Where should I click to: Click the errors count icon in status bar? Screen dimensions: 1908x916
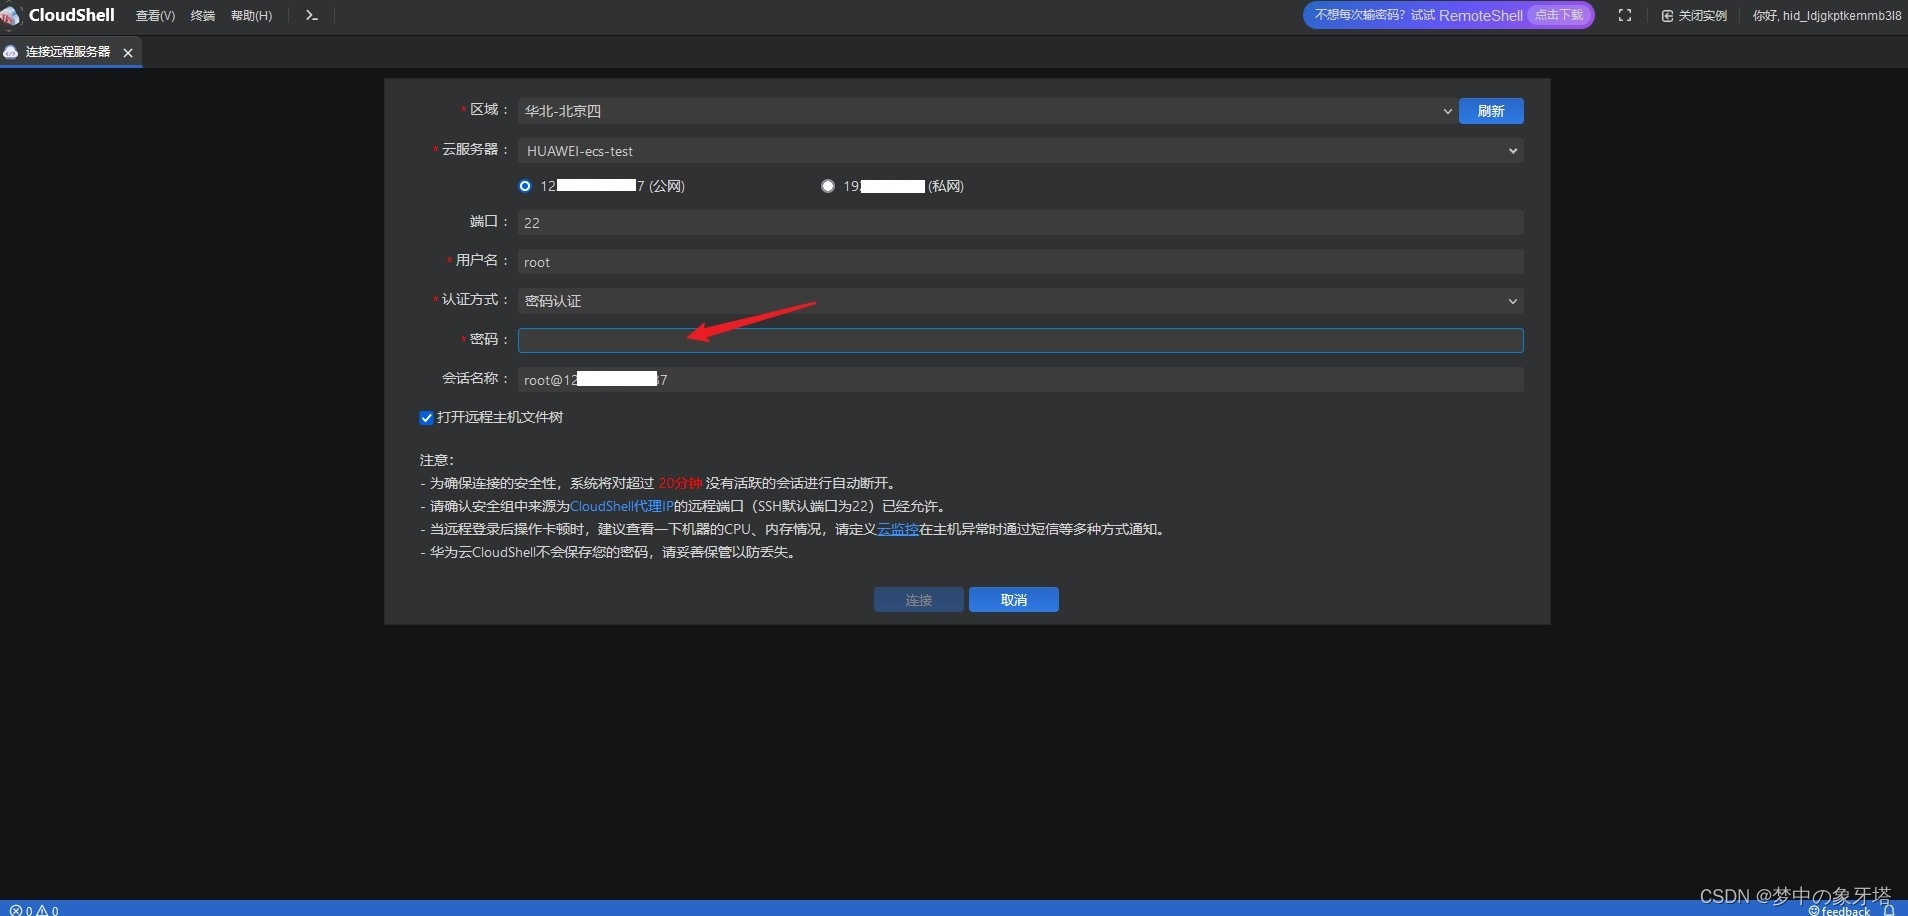[x=16, y=910]
